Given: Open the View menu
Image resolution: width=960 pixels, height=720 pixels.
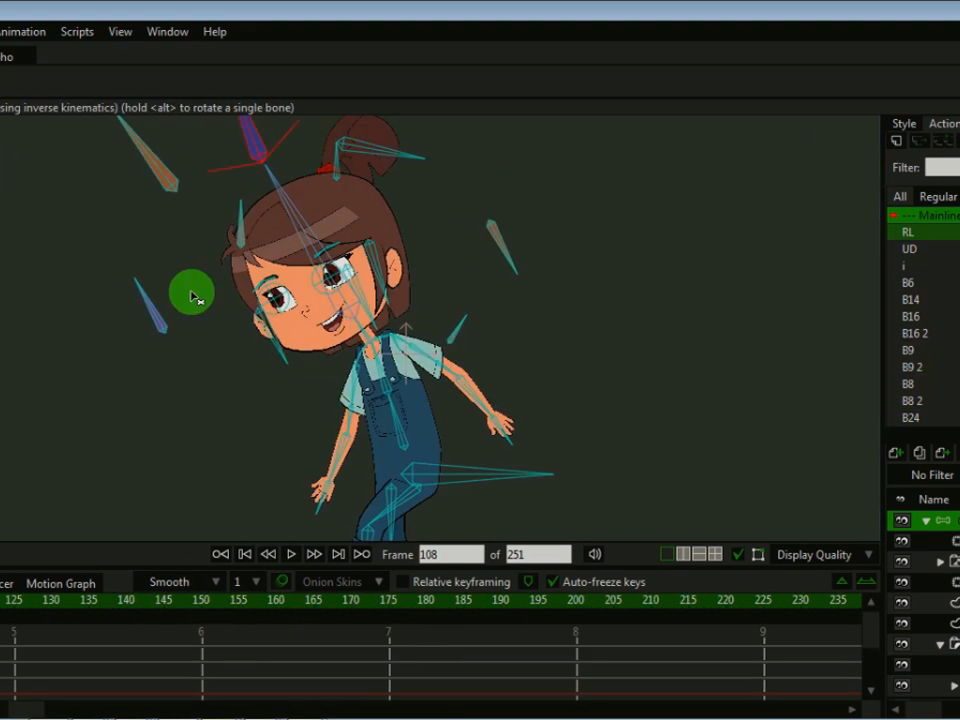Looking at the screenshot, I should click(120, 32).
